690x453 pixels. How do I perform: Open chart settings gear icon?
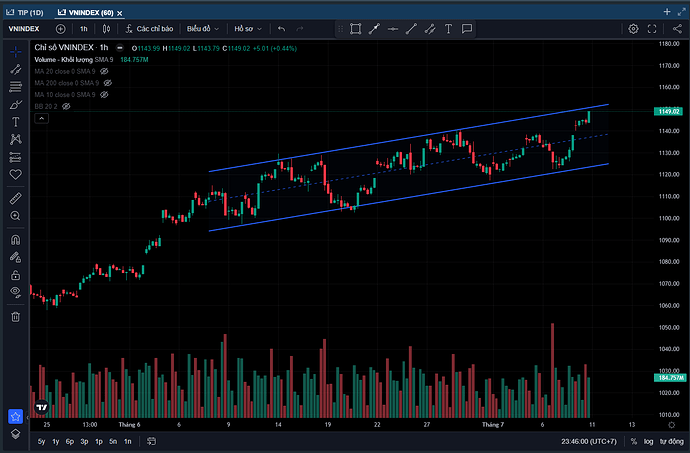click(x=633, y=29)
